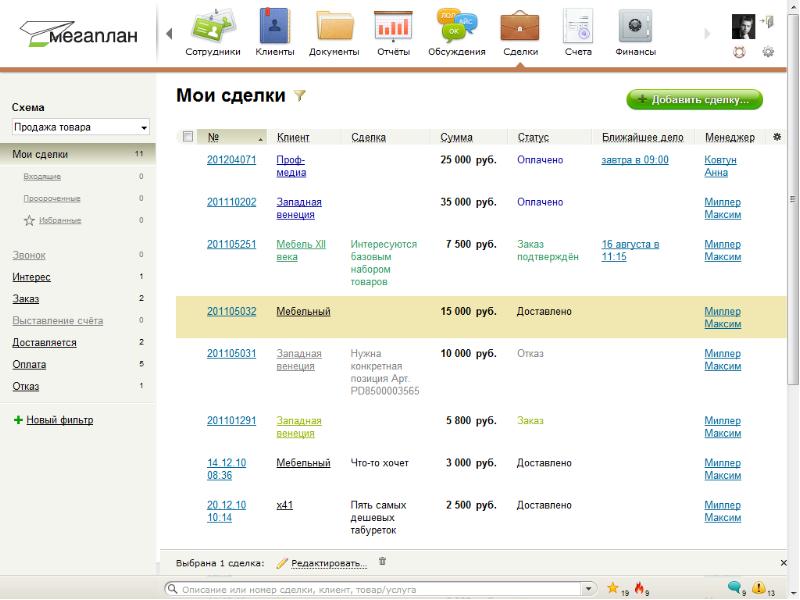Screen dimensions: 800x600
Task: Click the trash icon to delete selected deal
Action: [x=382, y=562]
